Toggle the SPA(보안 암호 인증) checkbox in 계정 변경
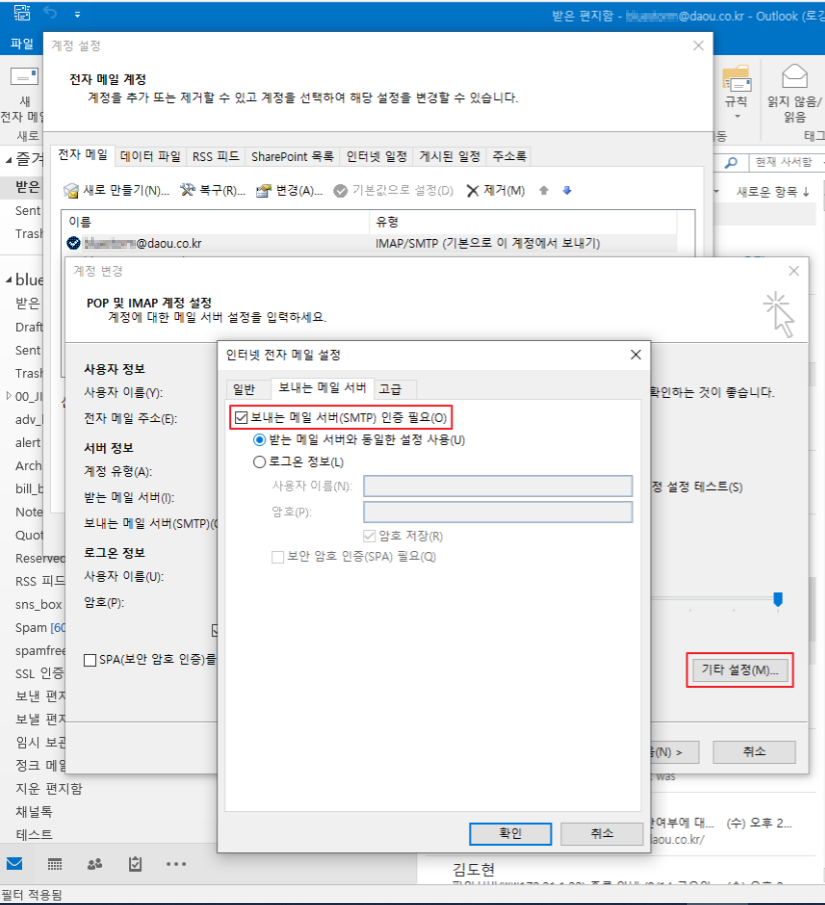 [90, 660]
